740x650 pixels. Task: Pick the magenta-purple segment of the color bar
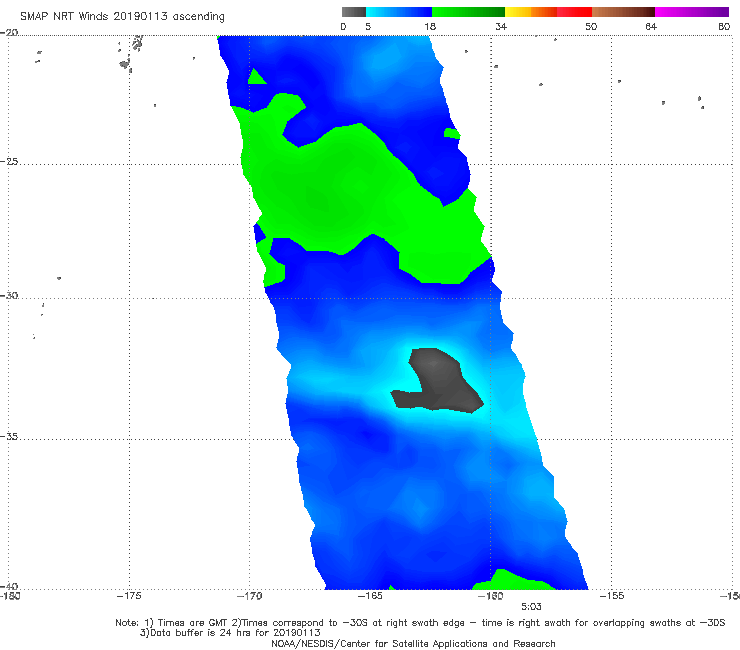[x=692, y=12]
